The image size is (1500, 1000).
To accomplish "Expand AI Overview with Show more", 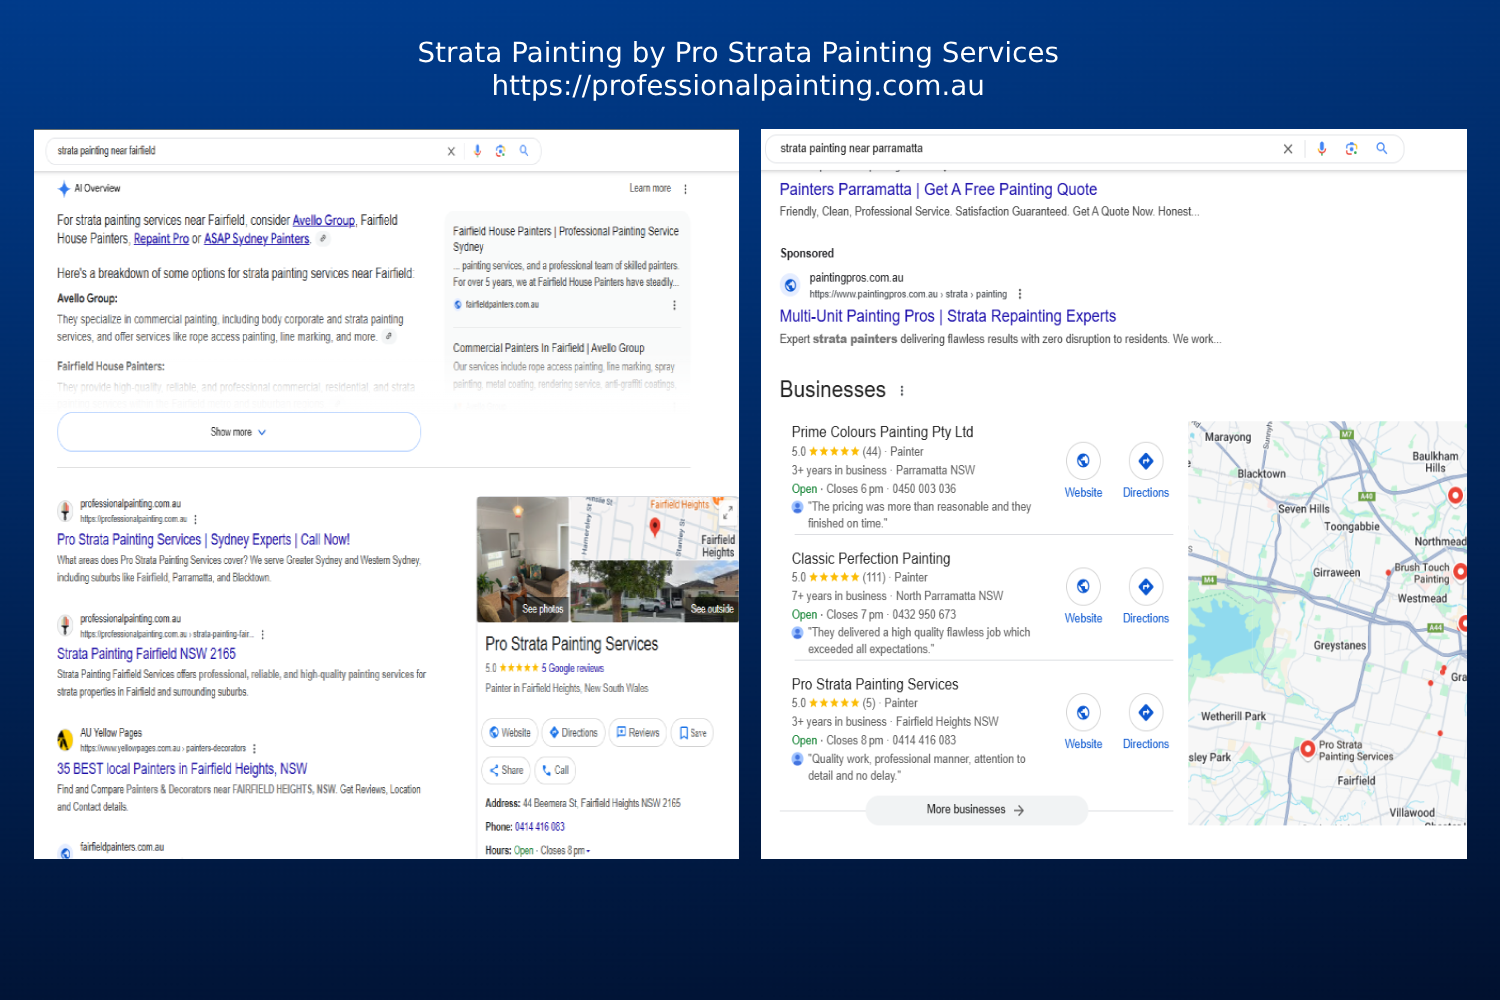I will [x=239, y=432].
